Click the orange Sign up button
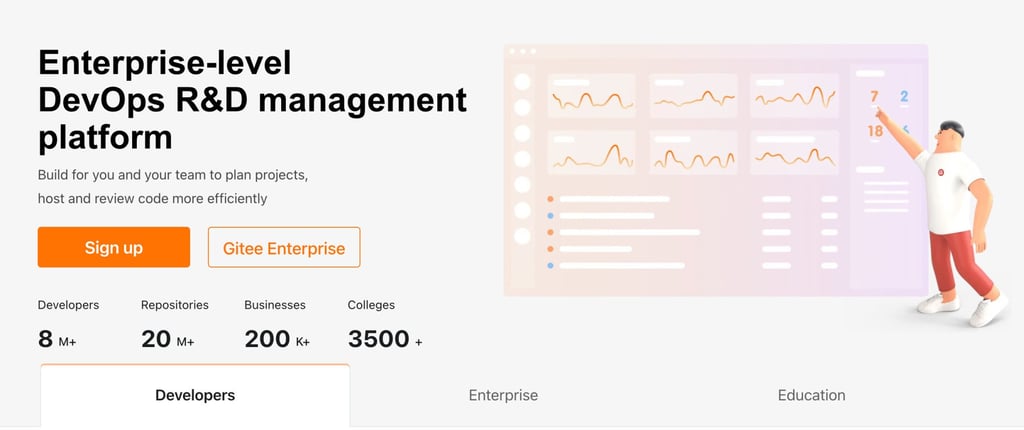The image size is (1024, 430). coord(113,247)
